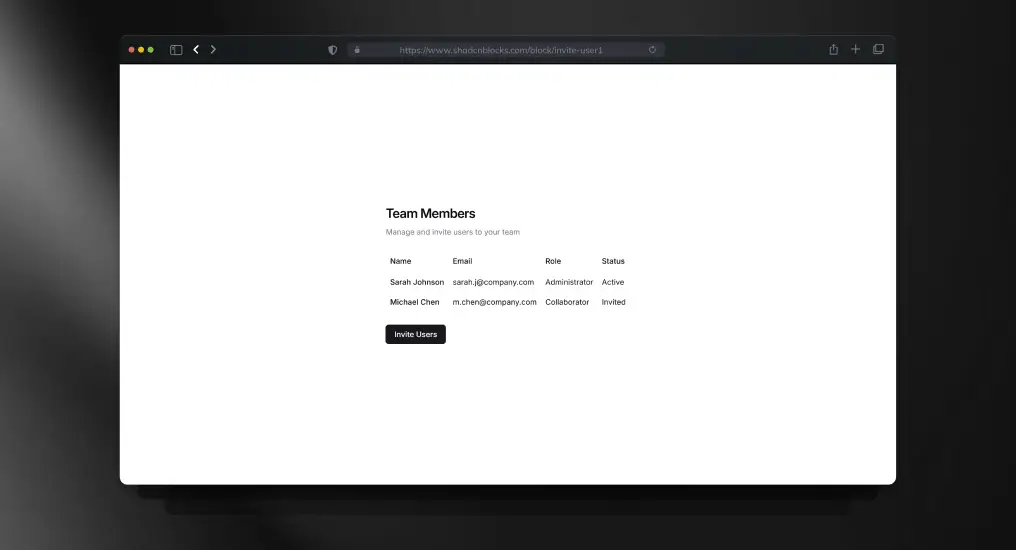Click the Email column header
Viewport: 1016px width, 550px height.
click(x=462, y=261)
